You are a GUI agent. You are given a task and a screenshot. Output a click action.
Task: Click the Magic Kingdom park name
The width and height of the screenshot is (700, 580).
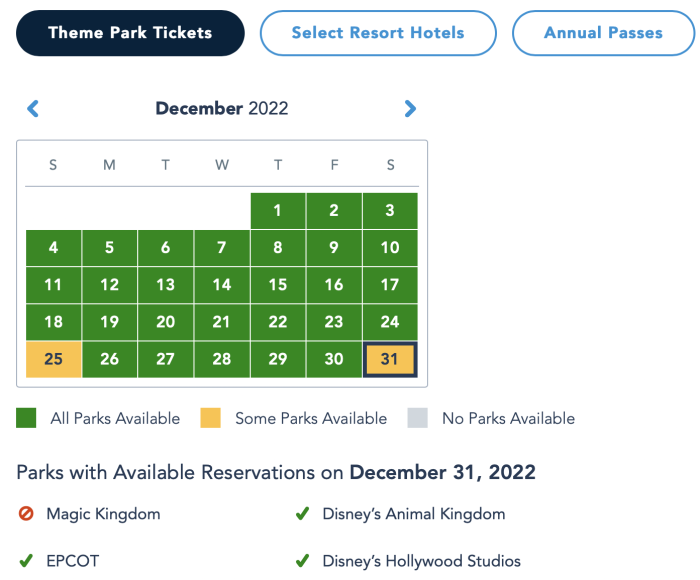[103, 514]
